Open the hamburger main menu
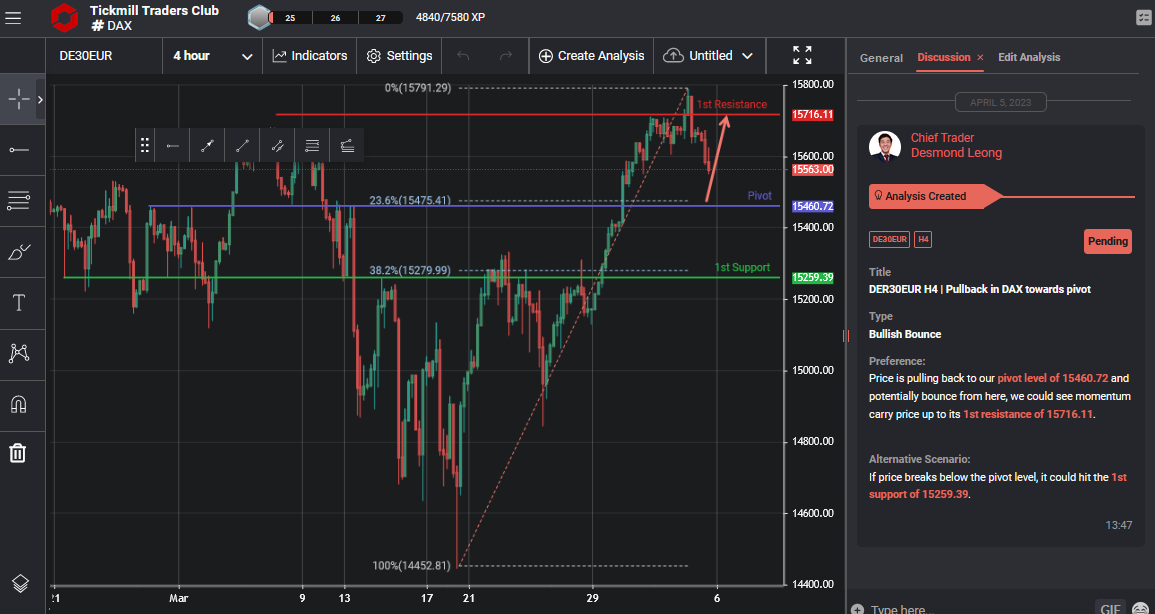1155x614 pixels. click(x=13, y=18)
